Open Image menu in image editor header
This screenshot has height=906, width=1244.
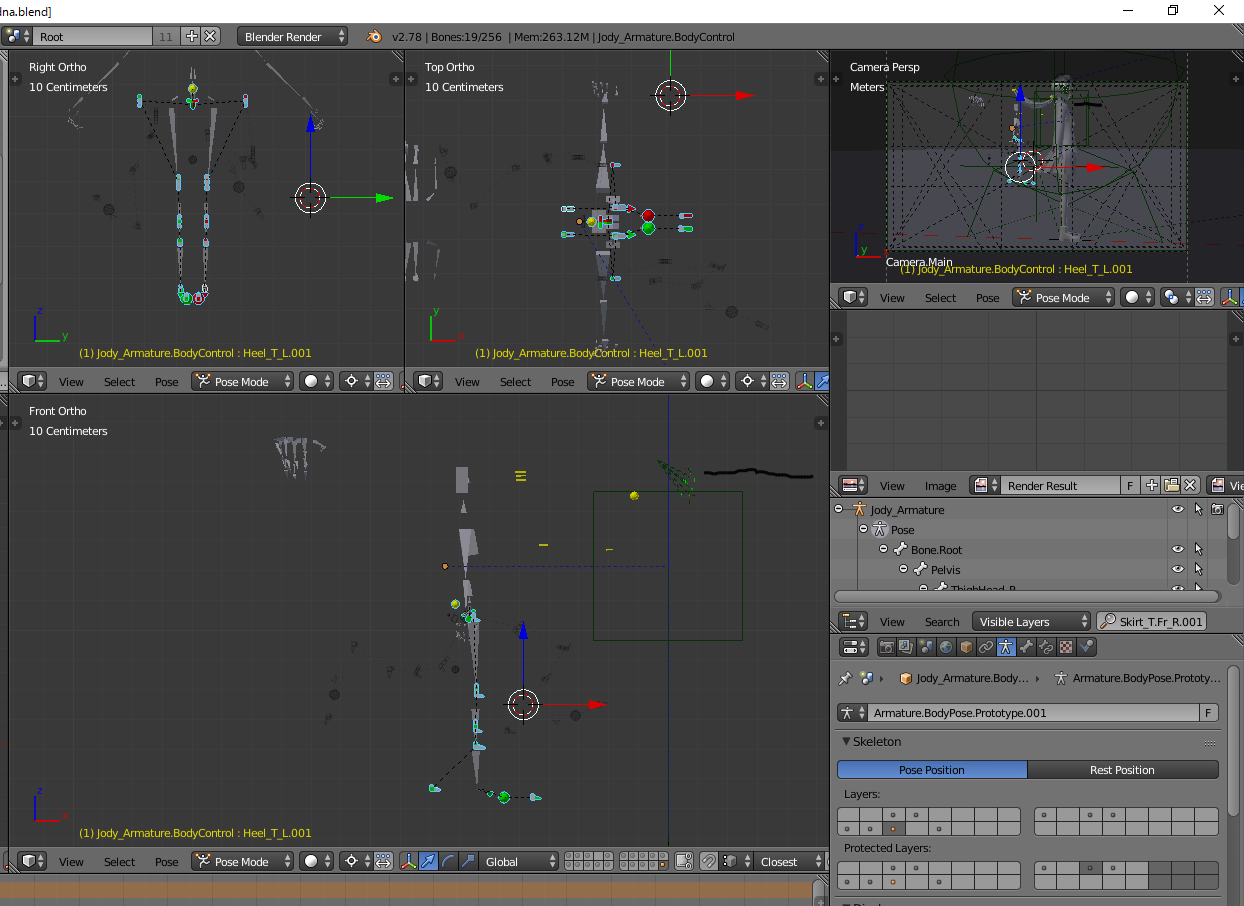point(940,486)
